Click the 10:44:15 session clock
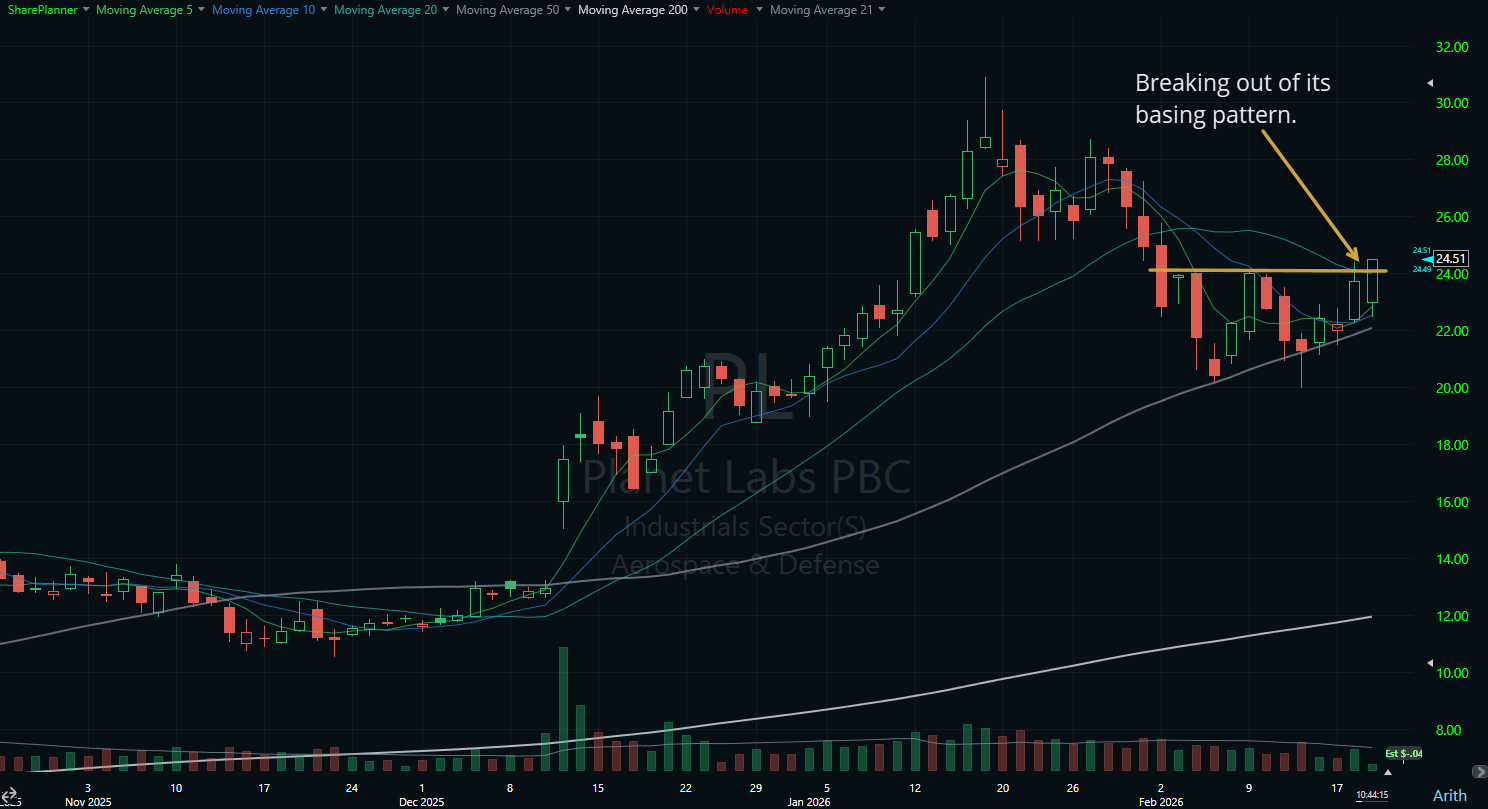Image resolution: width=1488 pixels, height=809 pixels. (x=1372, y=795)
